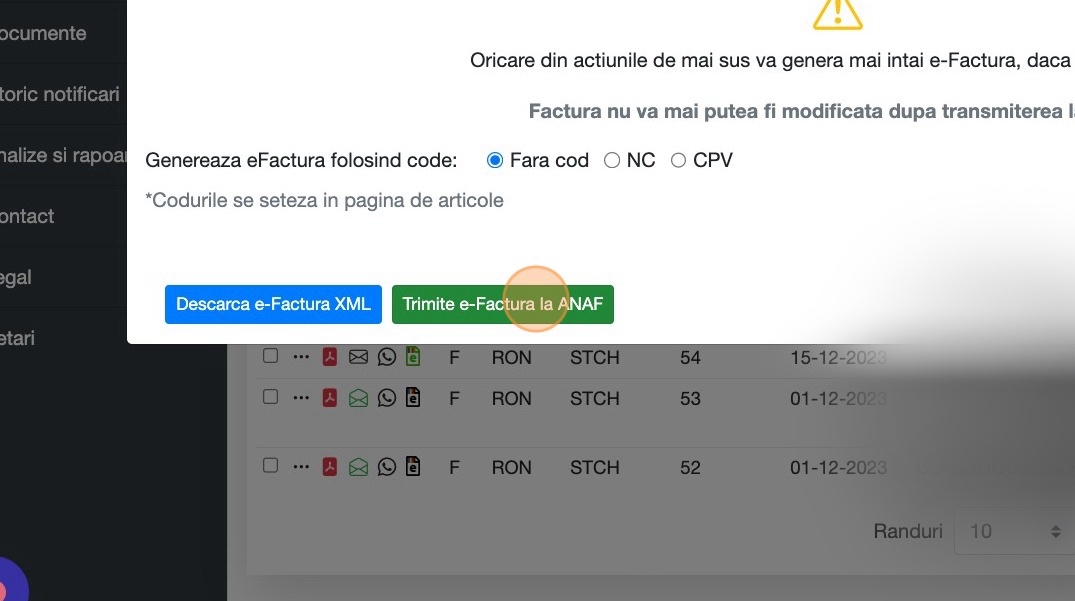Select the 'Fara cod' radio option
This screenshot has height=601, width=1075.
[495, 160]
